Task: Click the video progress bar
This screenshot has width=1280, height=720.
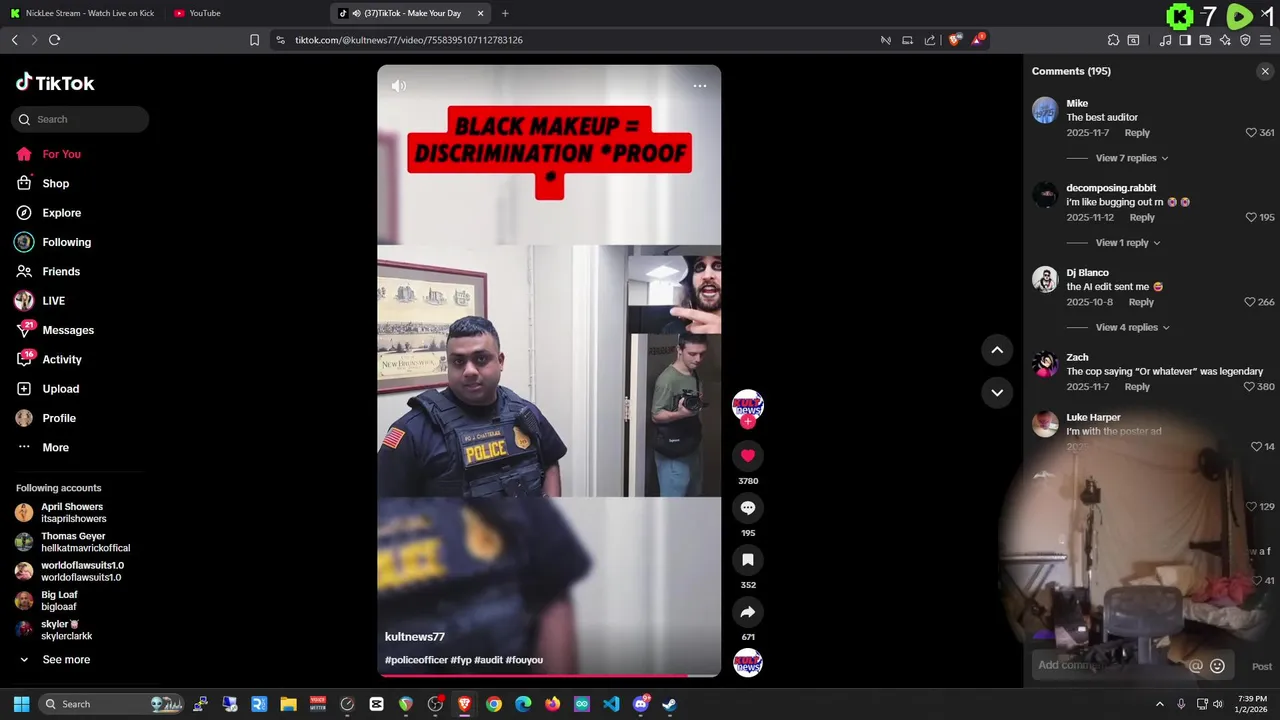Action: click(549, 675)
